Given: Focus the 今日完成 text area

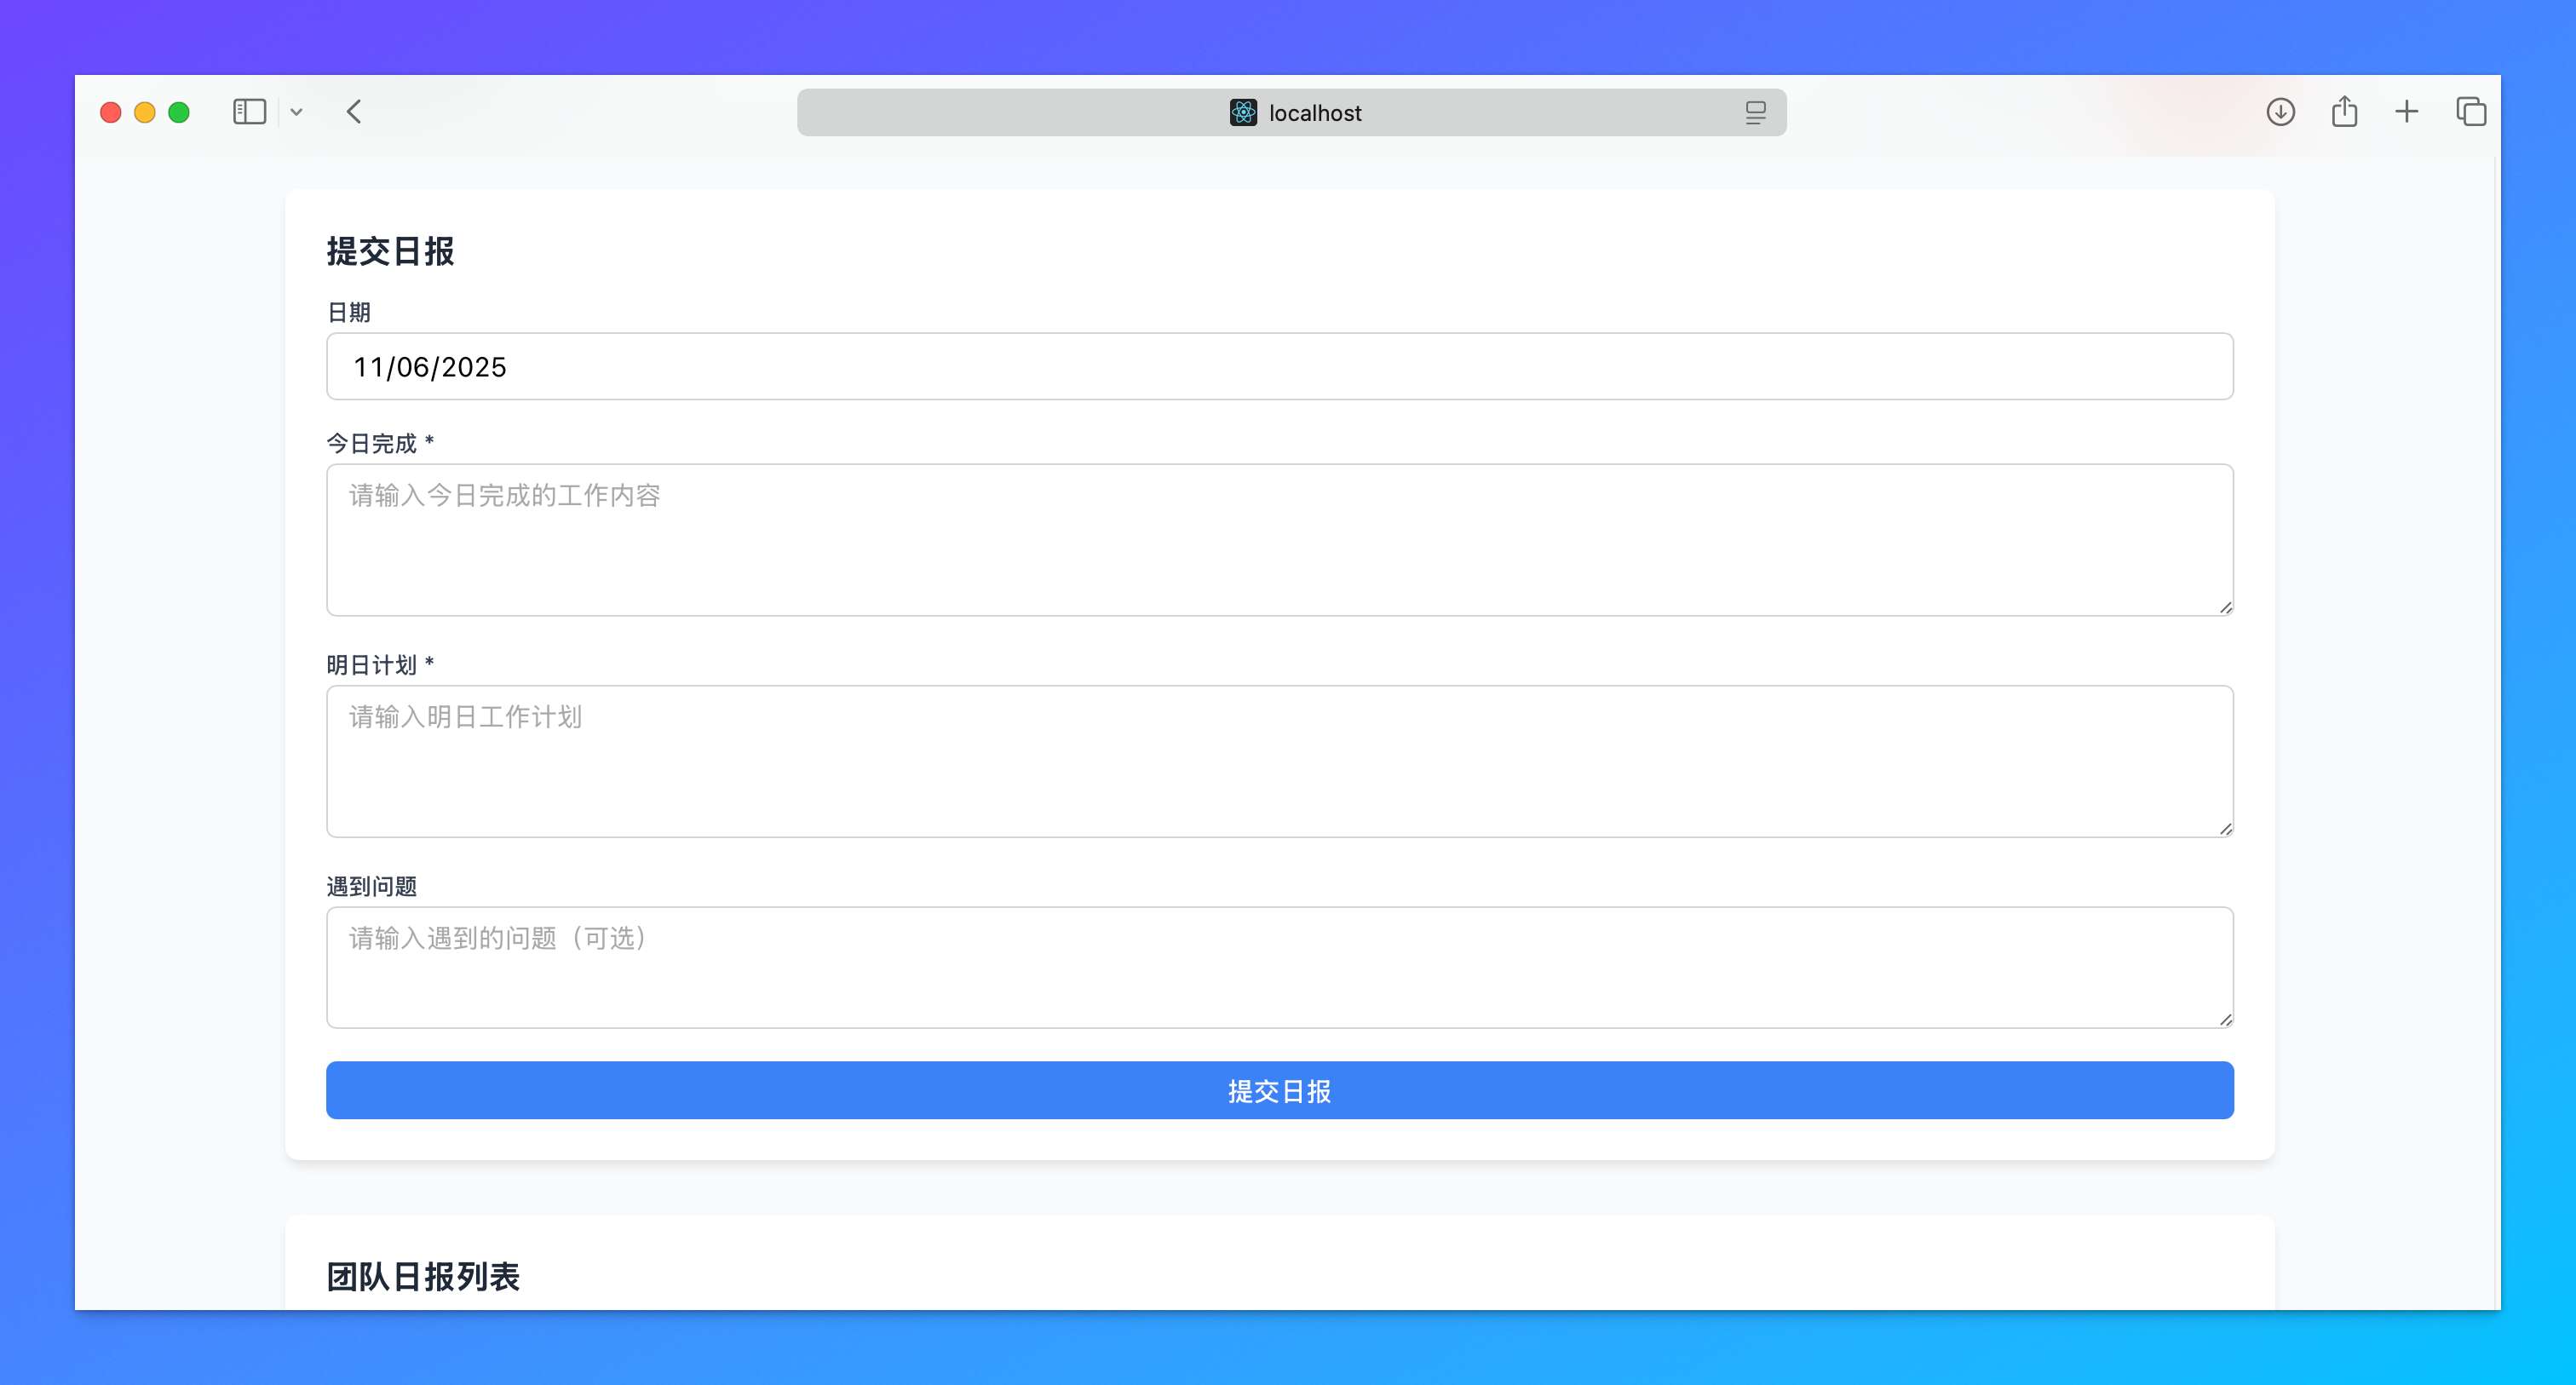Looking at the screenshot, I should click(x=1279, y=540).
